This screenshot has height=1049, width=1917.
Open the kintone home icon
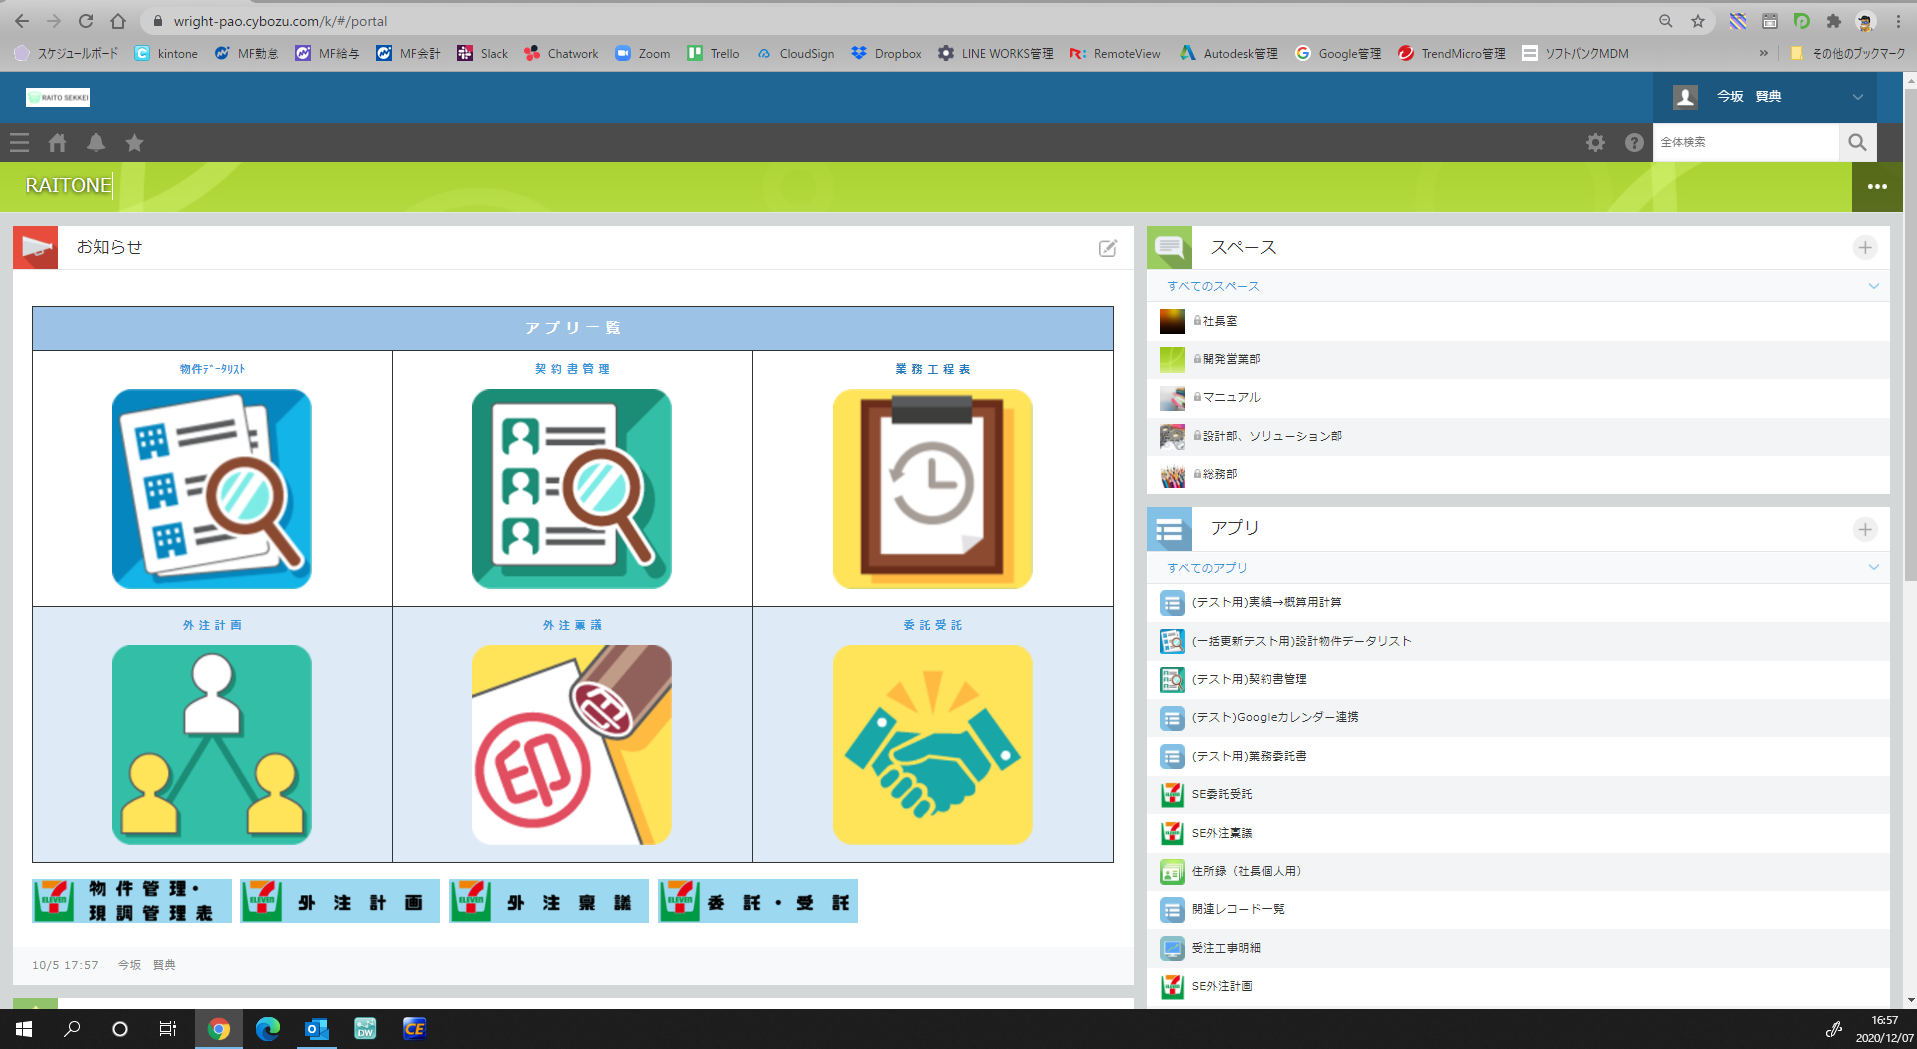(x=57, y=143)
